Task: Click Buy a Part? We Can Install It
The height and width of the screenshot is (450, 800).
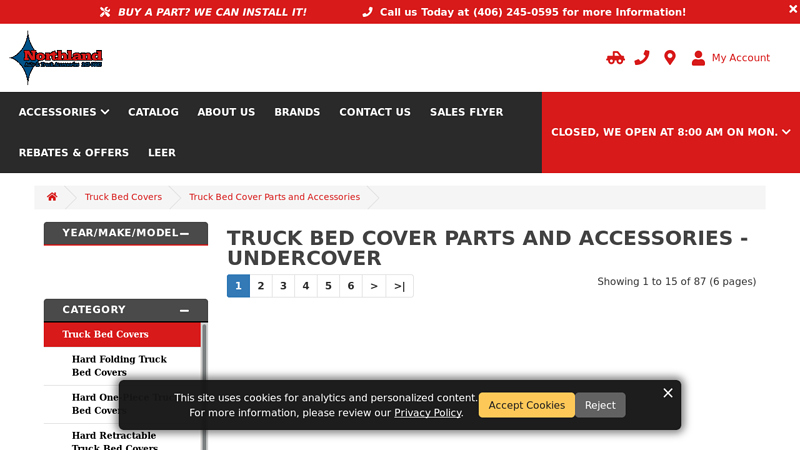Action: (x=212, y=12)
